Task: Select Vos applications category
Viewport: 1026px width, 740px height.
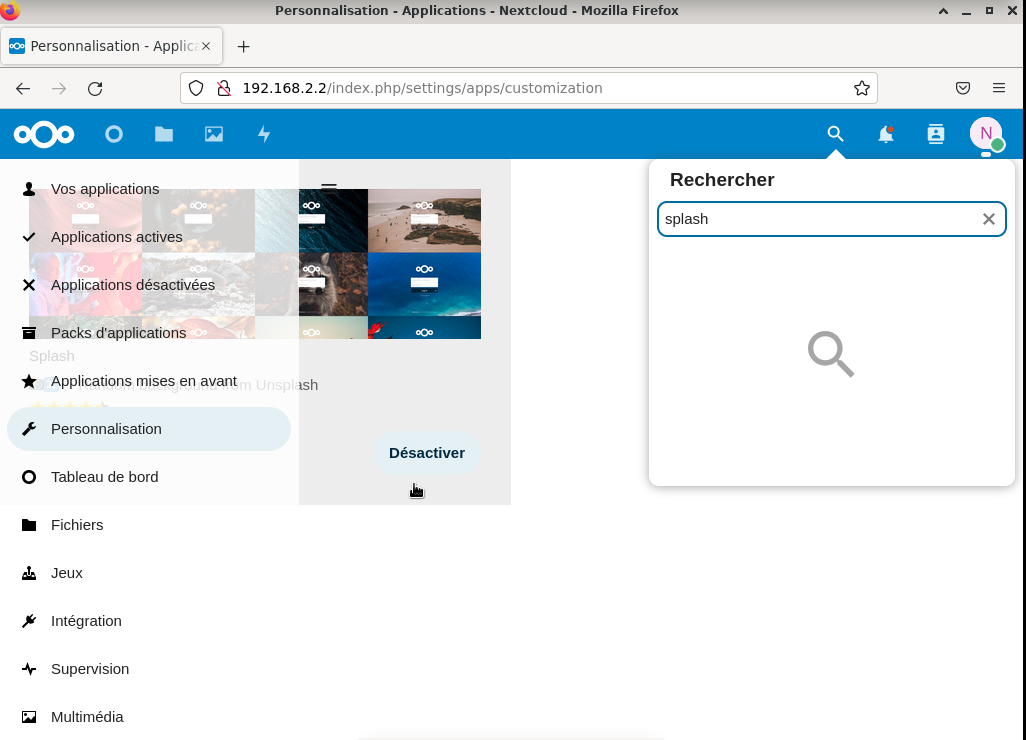Action: click(x=149, y=189)
